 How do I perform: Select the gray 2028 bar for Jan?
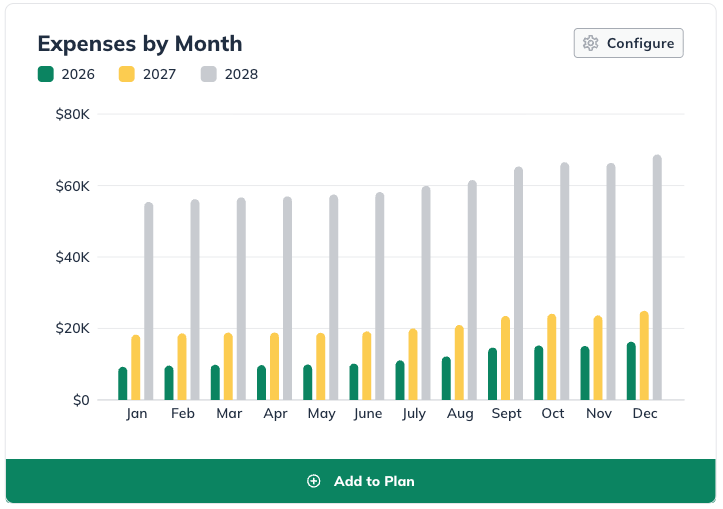[148, 301]
